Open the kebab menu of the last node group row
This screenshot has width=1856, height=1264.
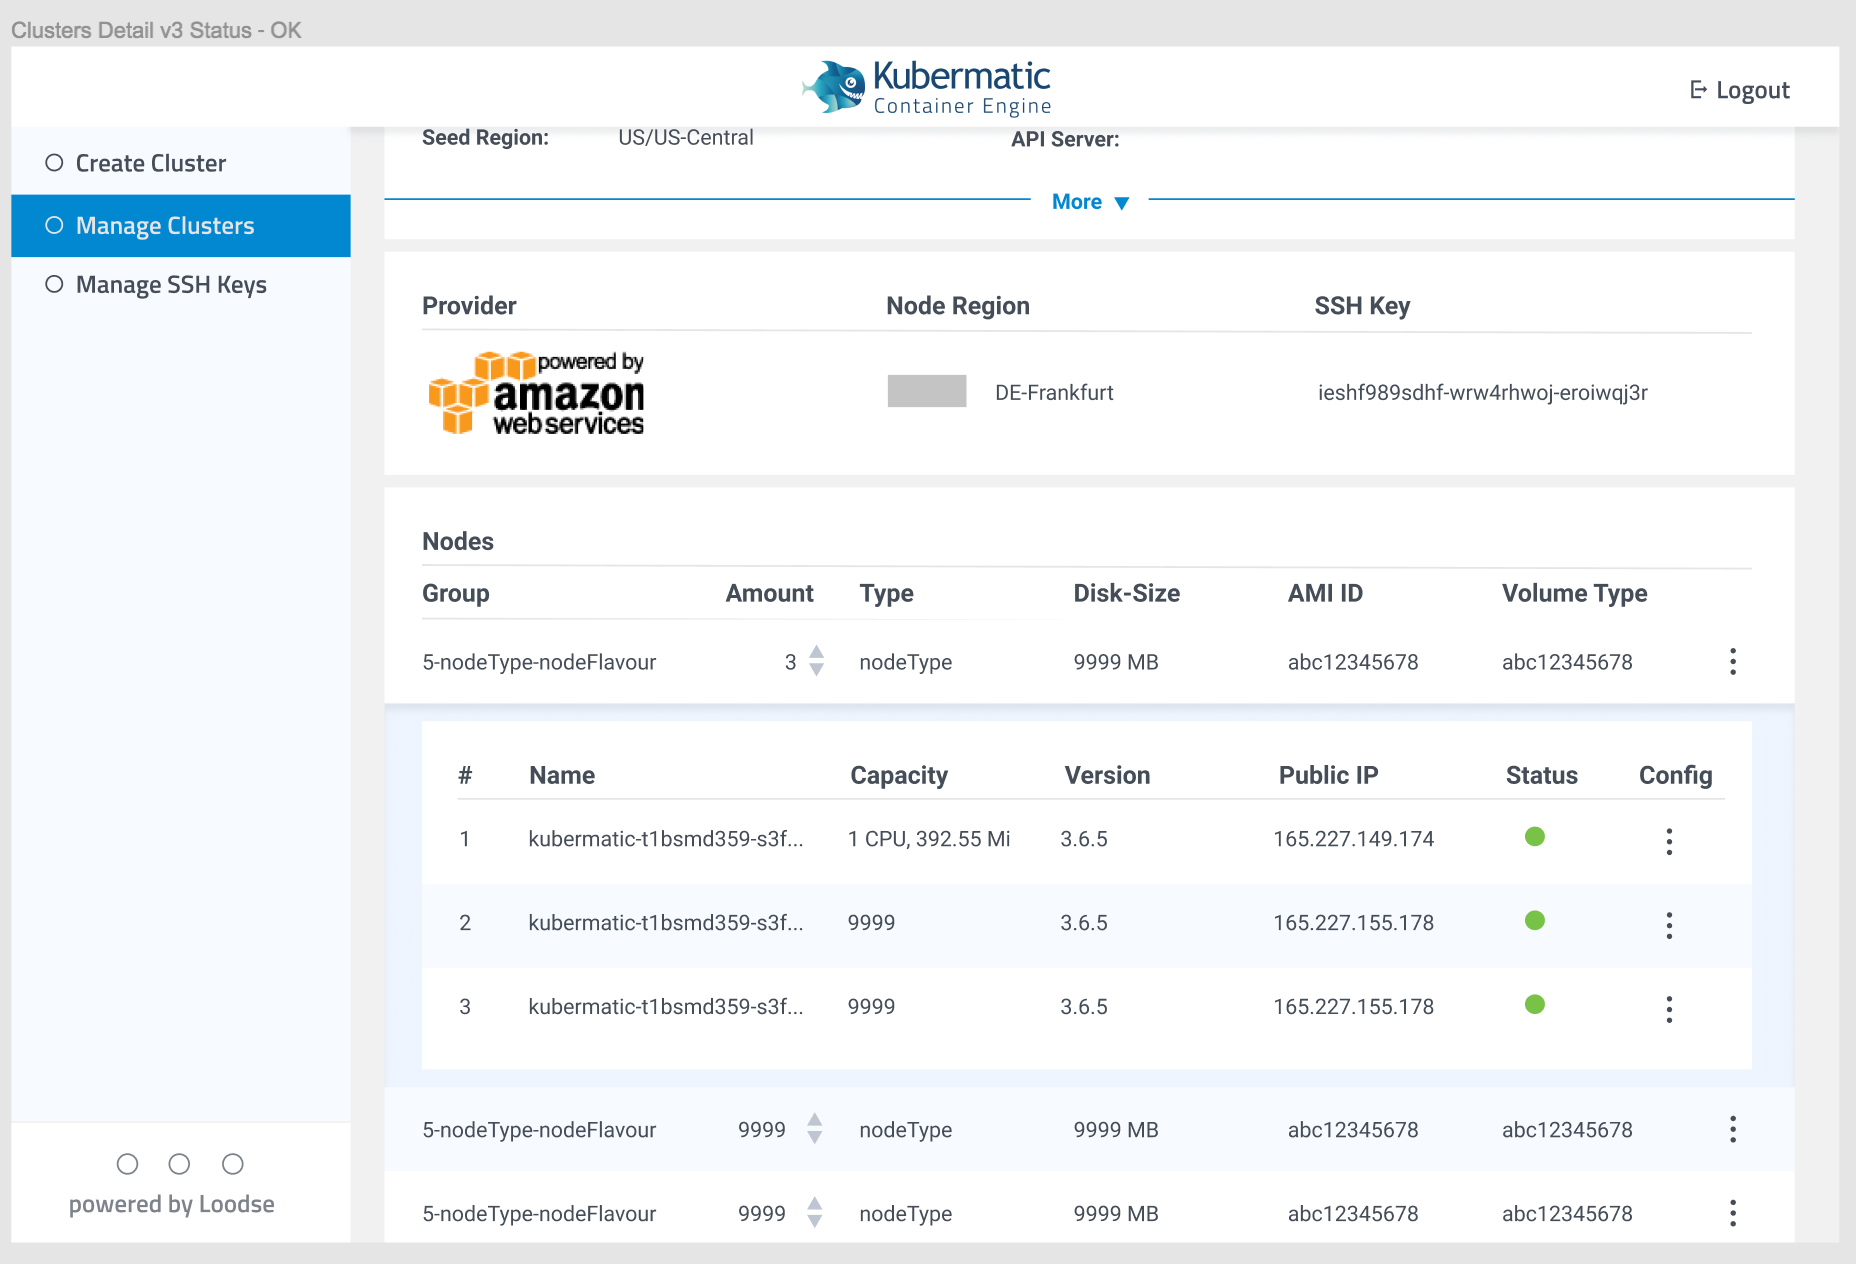pos(1733,1213)
